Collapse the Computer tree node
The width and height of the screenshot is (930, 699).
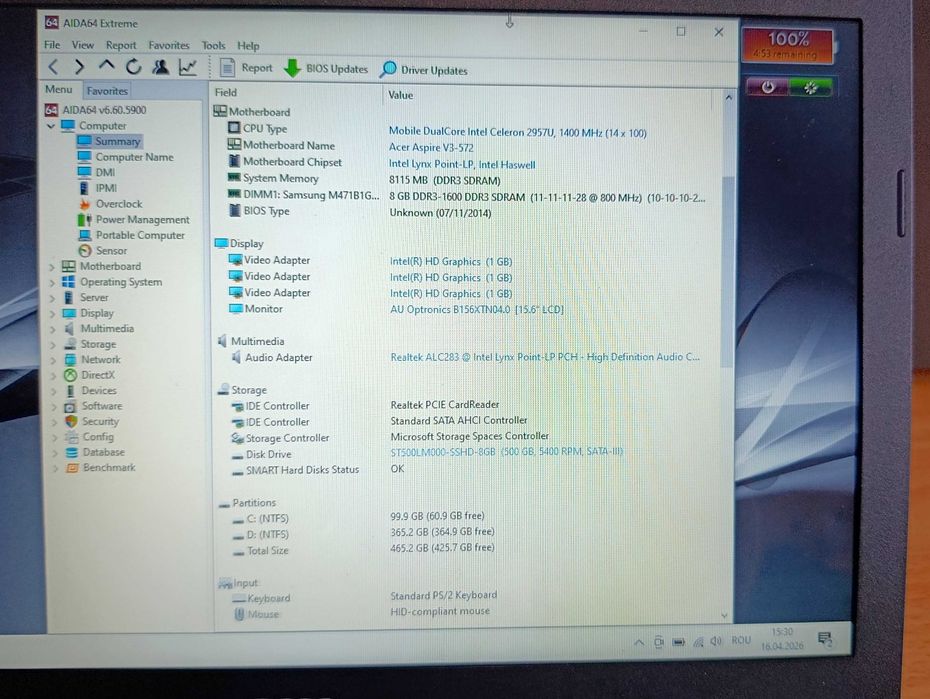coord(51,126)
